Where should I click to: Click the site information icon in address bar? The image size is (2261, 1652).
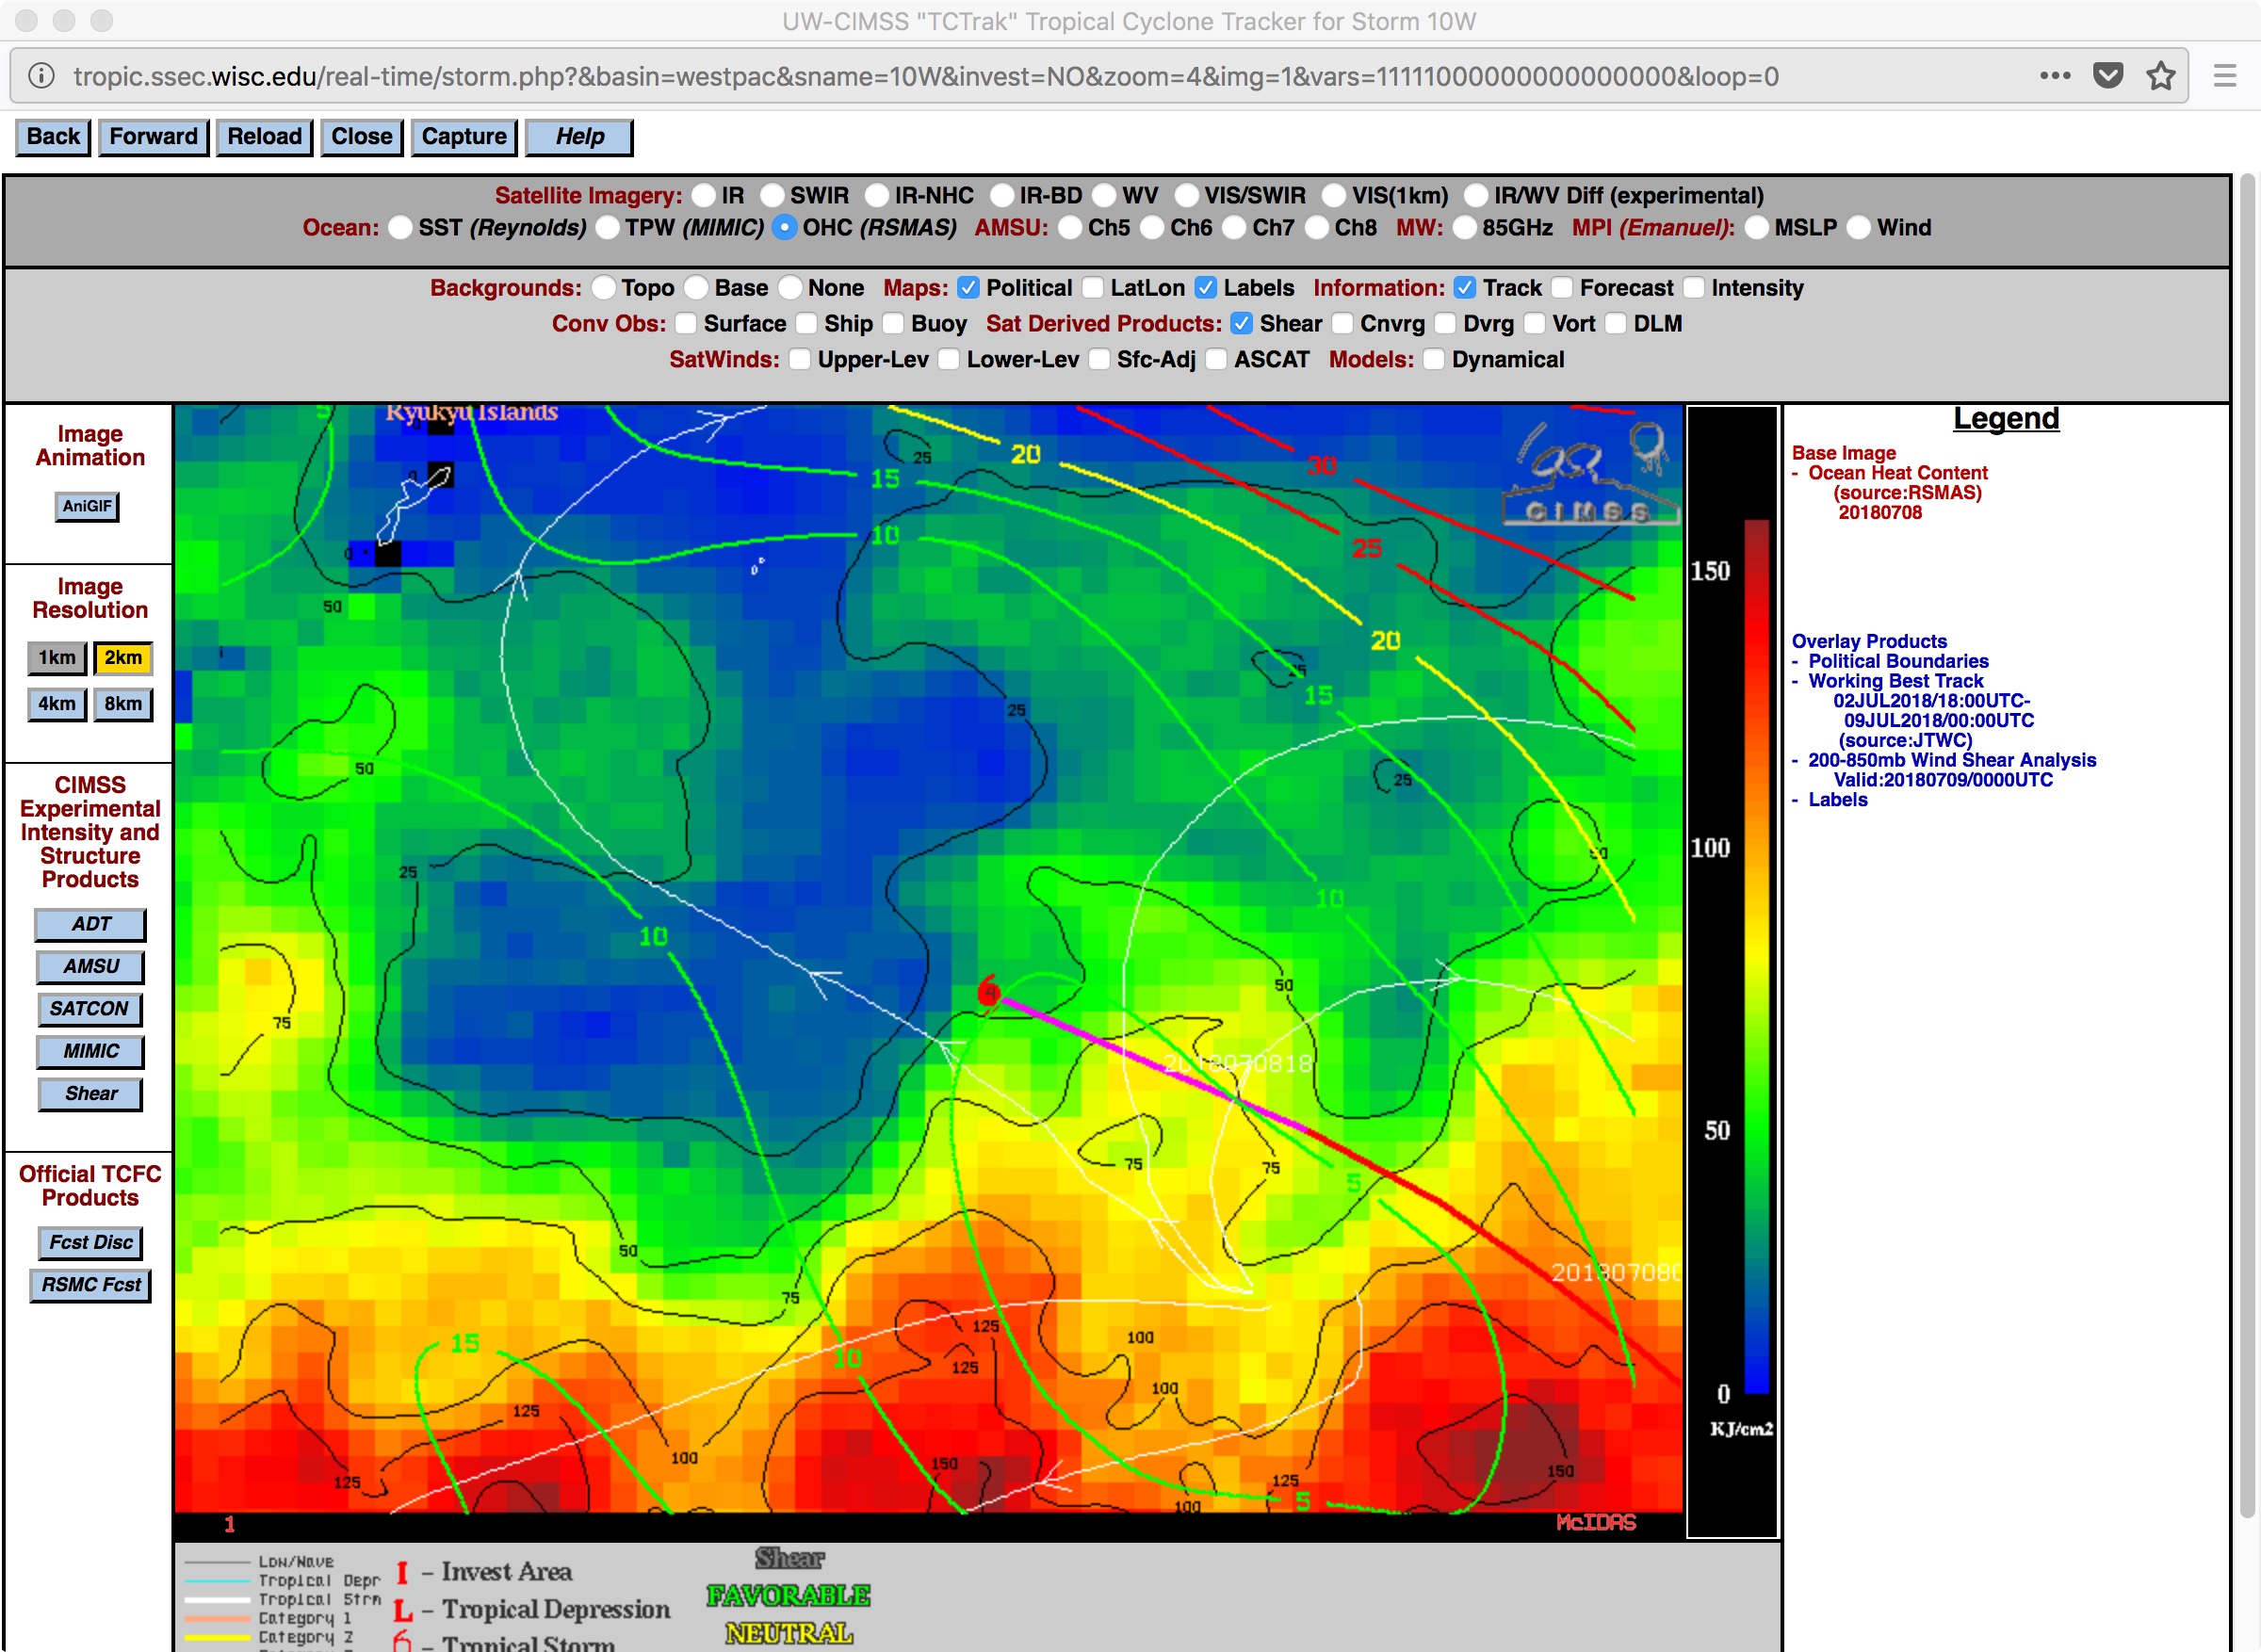[41, 76]
